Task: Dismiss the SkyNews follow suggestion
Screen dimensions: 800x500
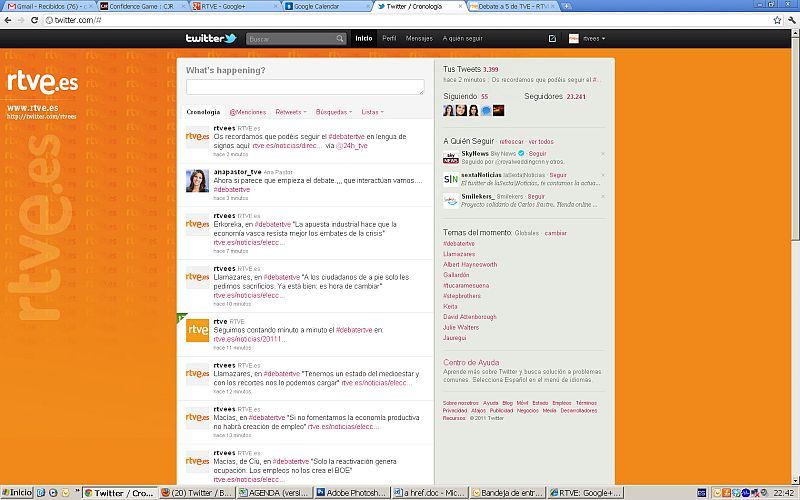Action: [602, 154]
